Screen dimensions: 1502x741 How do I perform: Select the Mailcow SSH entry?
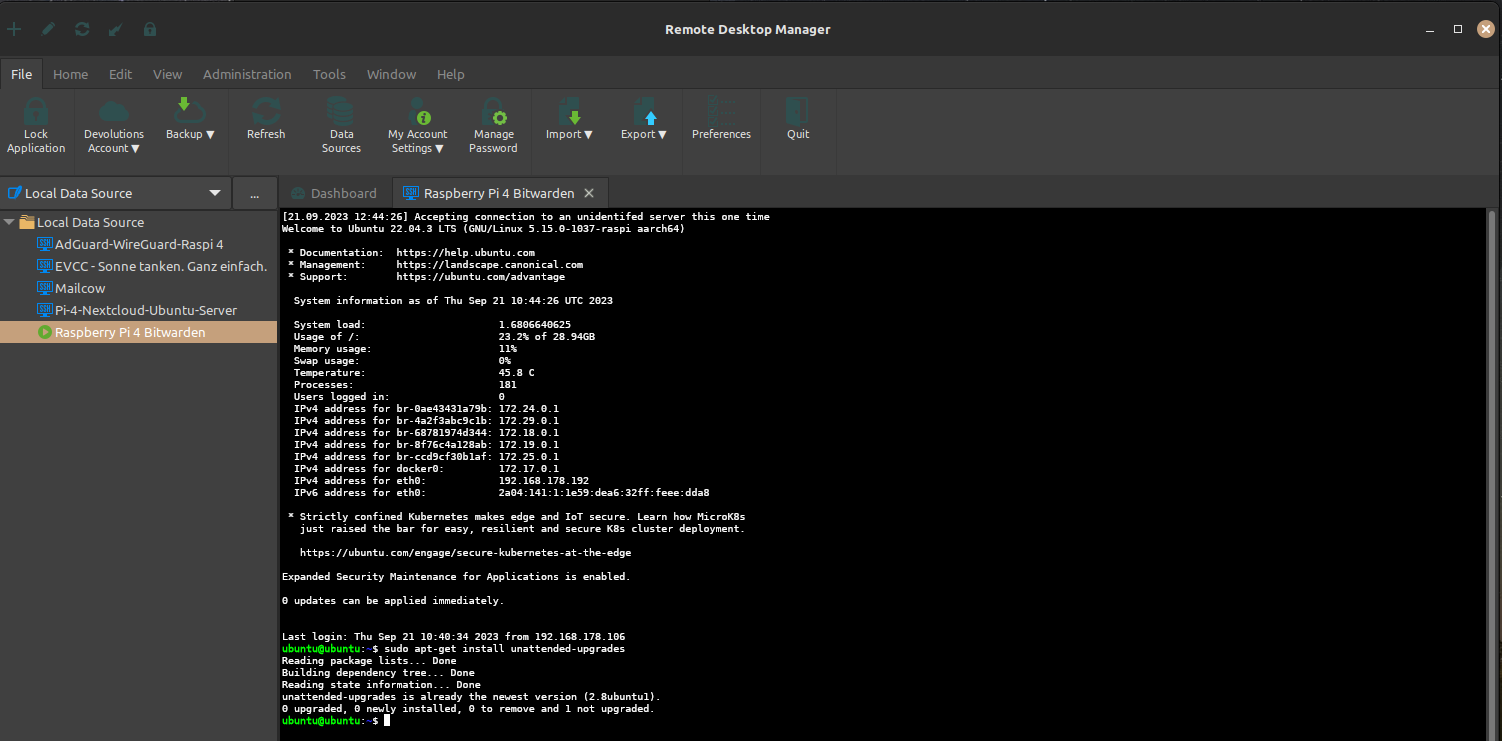tap(80, 288)
